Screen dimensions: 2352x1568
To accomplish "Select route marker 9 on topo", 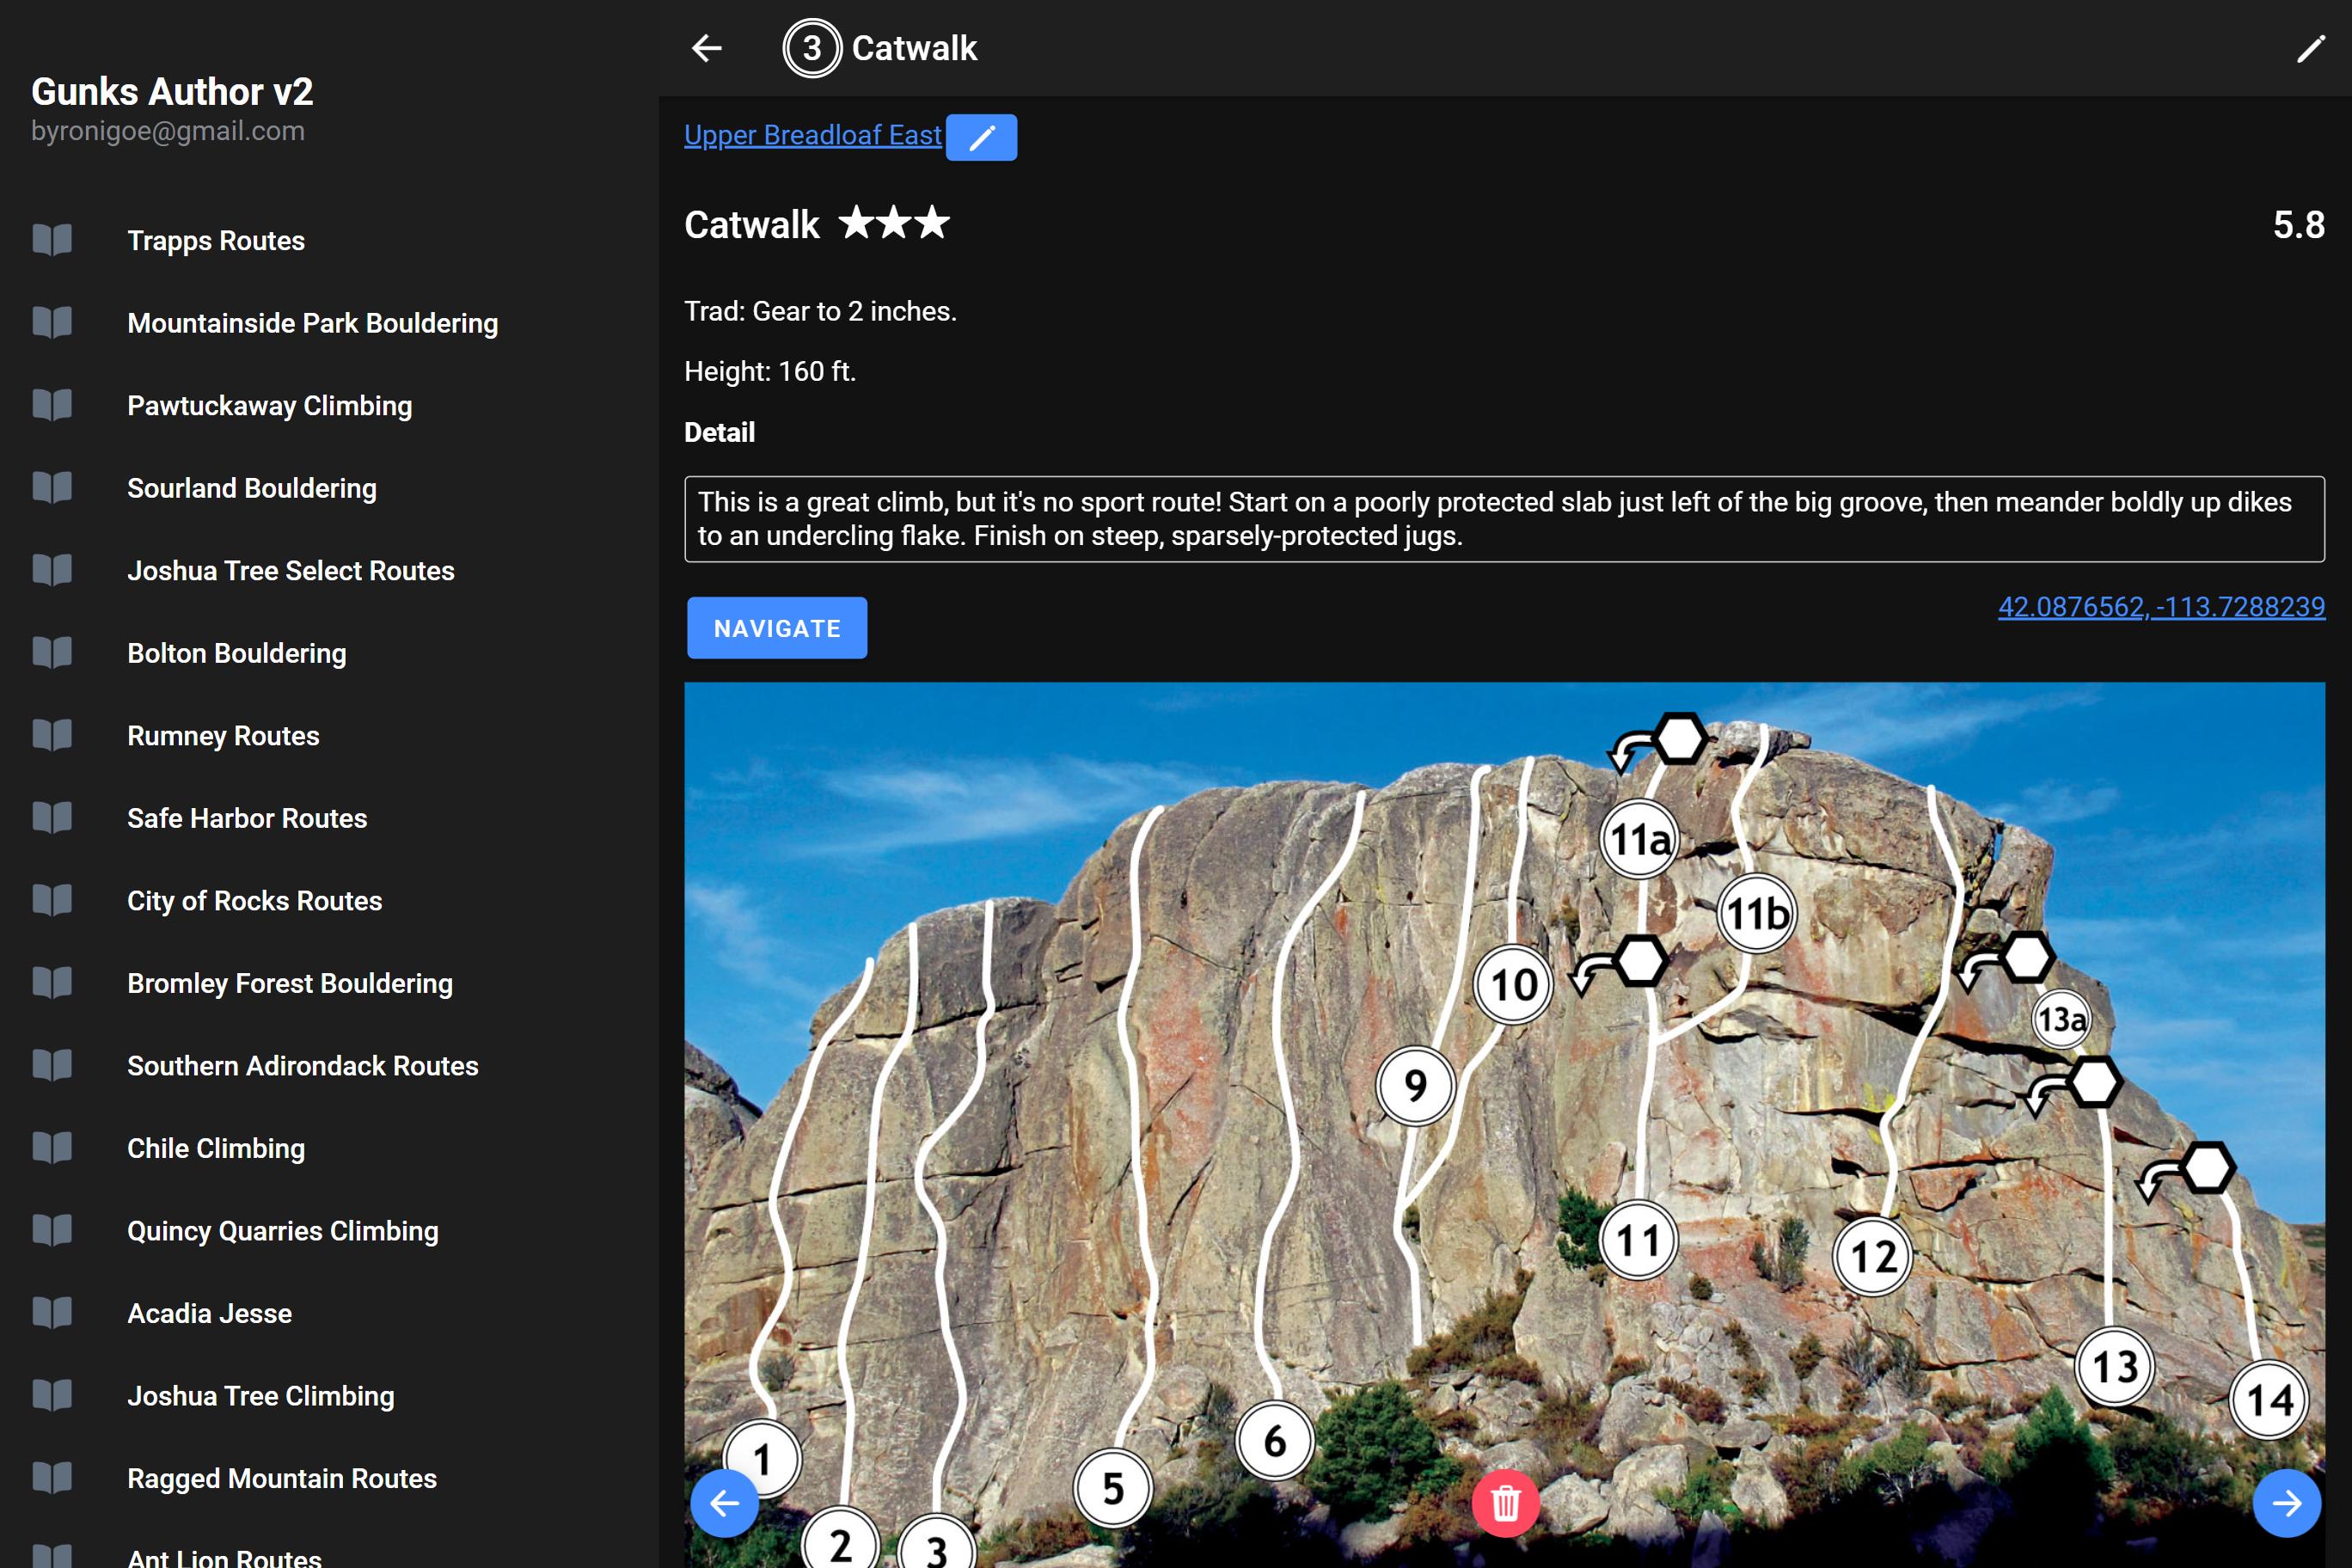I will pyautogui.click(x=1415, y=1085).
